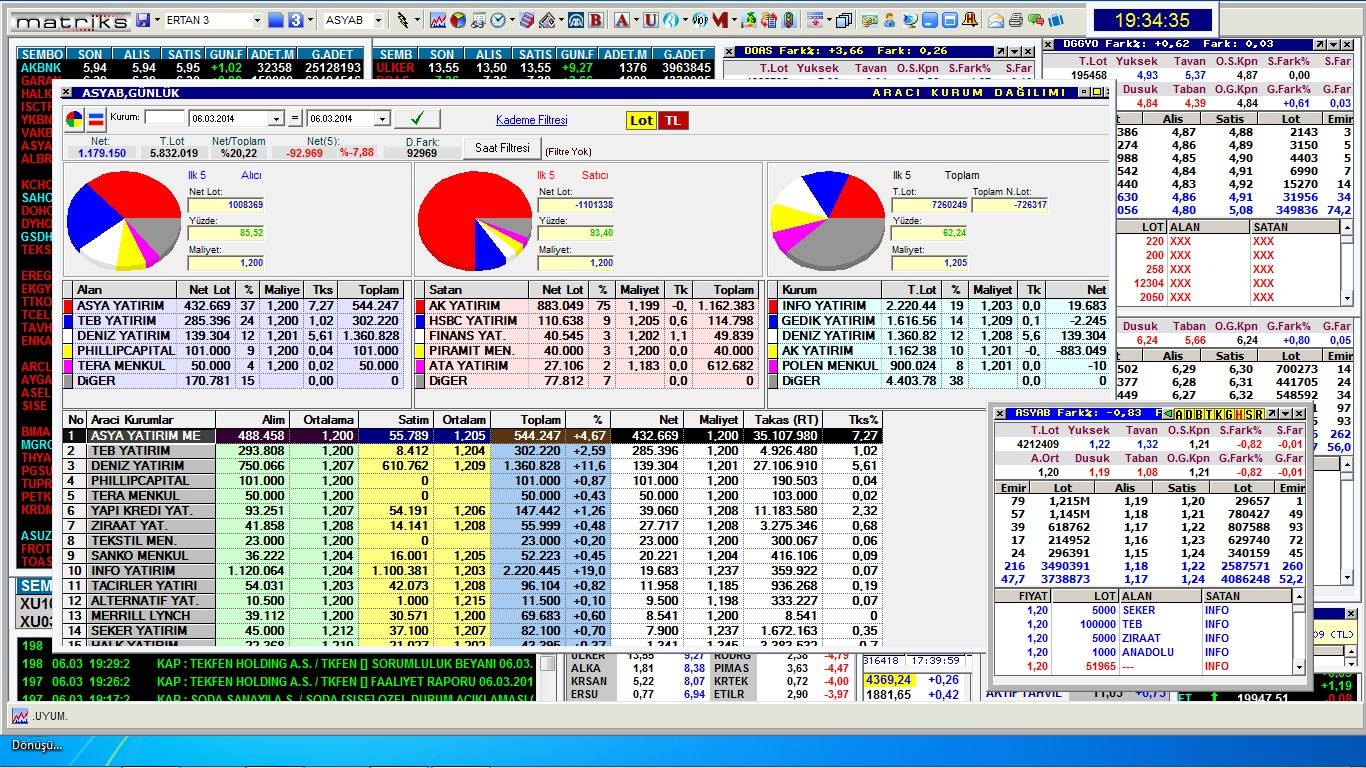Screen dimensions: 1366x768
Task: Show pie chart view in ASYAB window
Action: click(x=75, y=120)
